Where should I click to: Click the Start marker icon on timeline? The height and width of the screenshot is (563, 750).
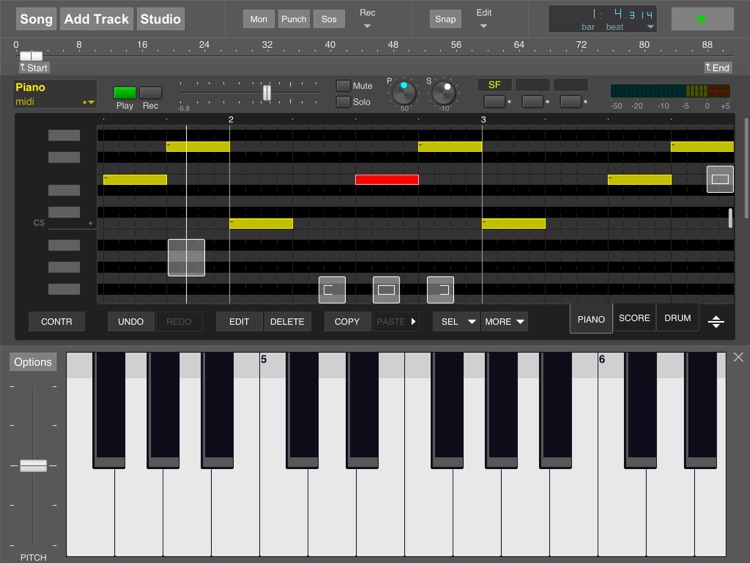coord(34,68)
